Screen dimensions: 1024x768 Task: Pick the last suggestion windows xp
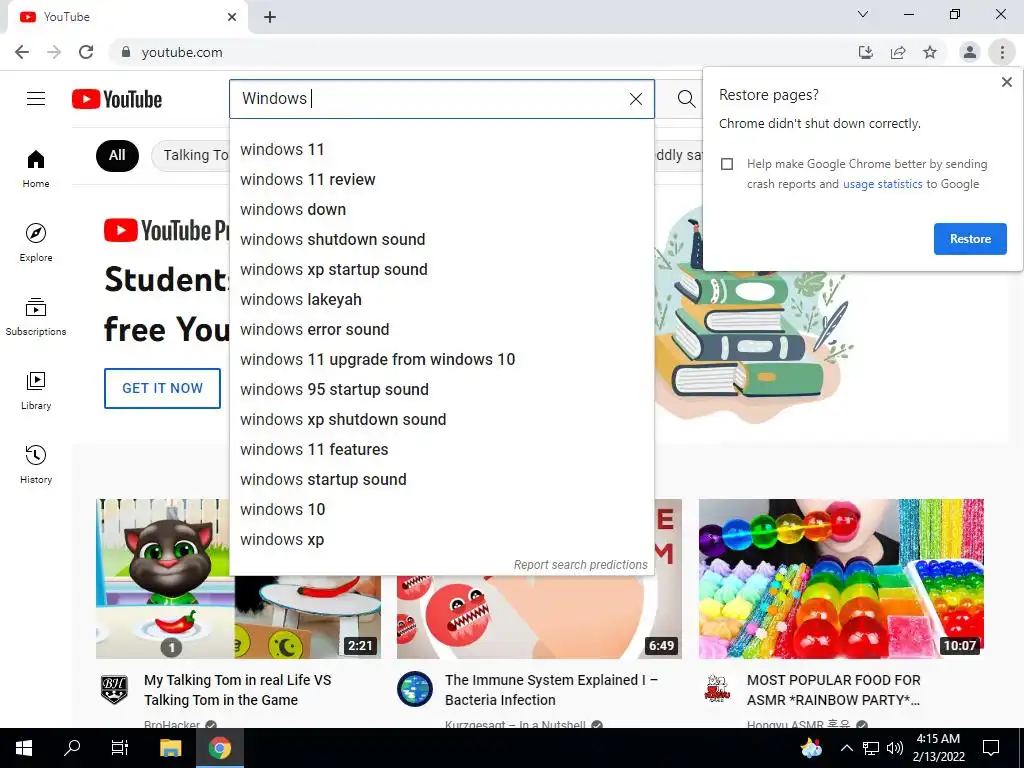click(442, 540)
